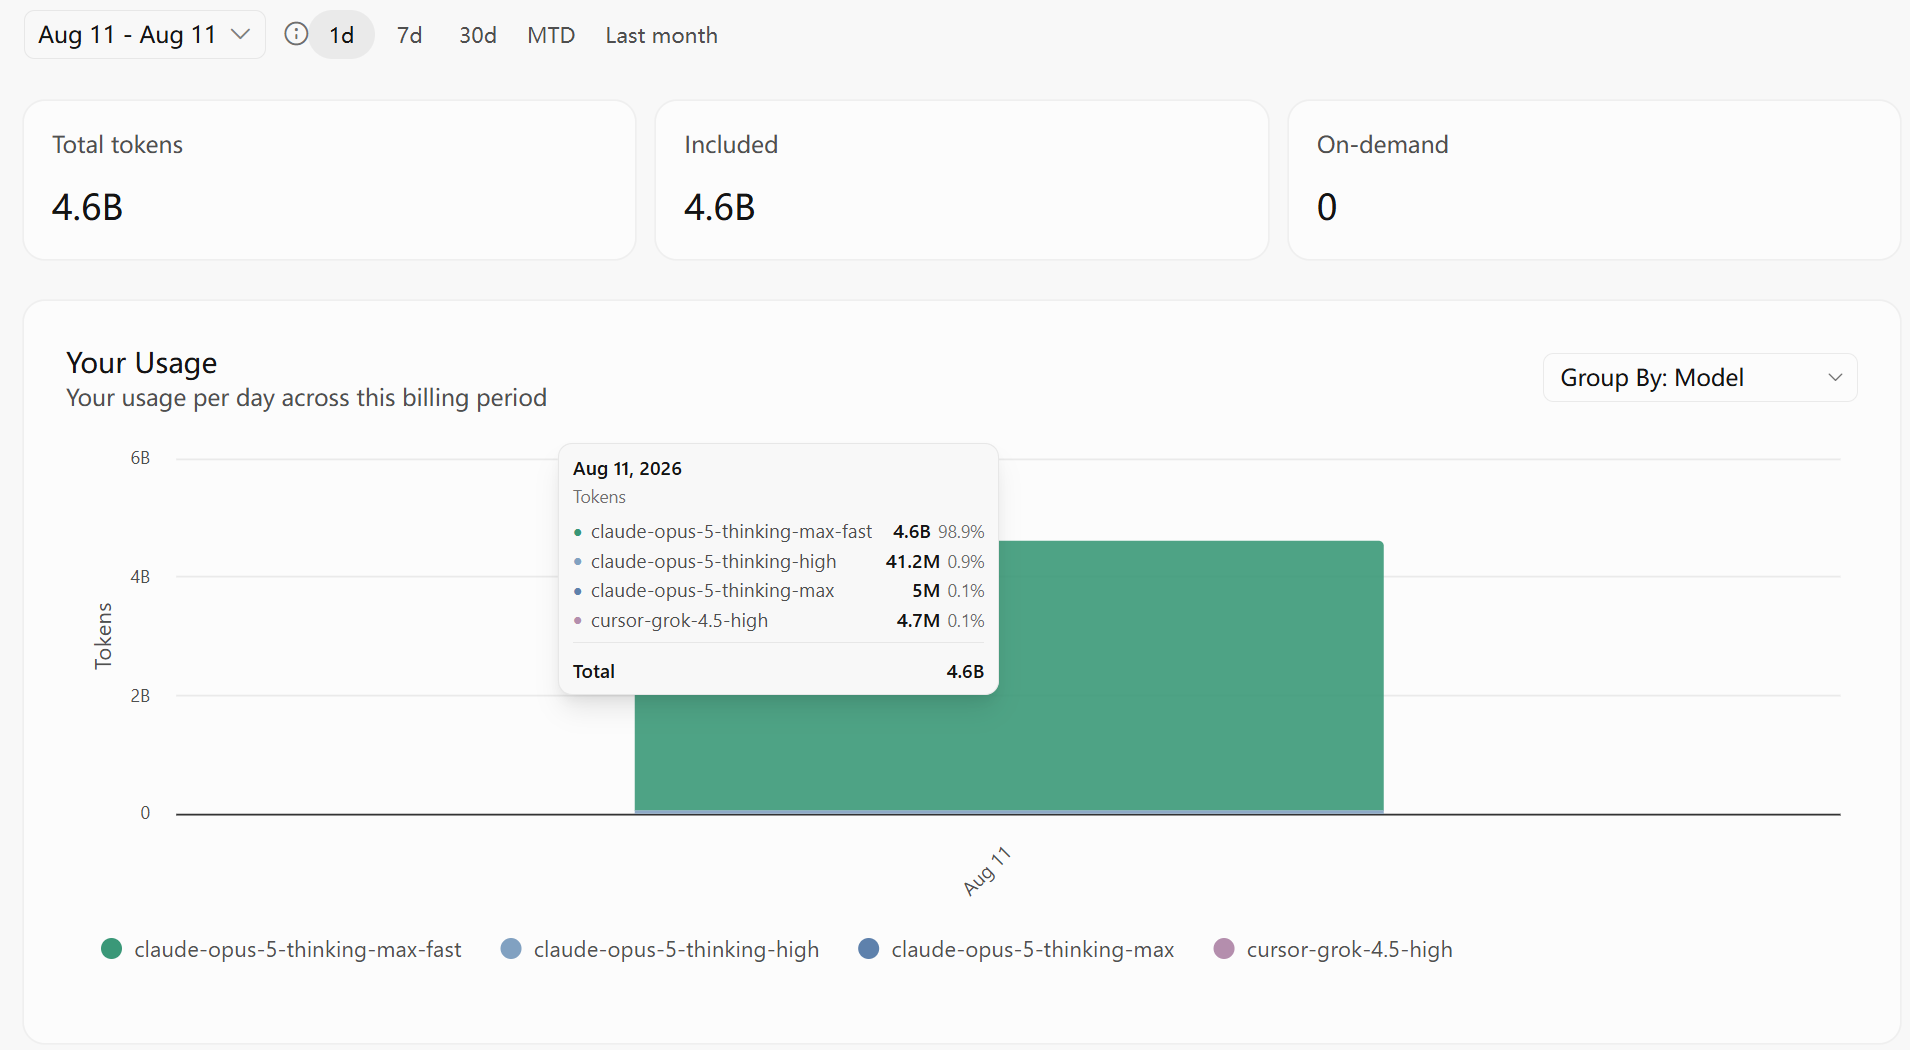The image size is (1910, 1050).
Task: Click the info circle icon
Action: pyautogui.click(x=296, y=34)
